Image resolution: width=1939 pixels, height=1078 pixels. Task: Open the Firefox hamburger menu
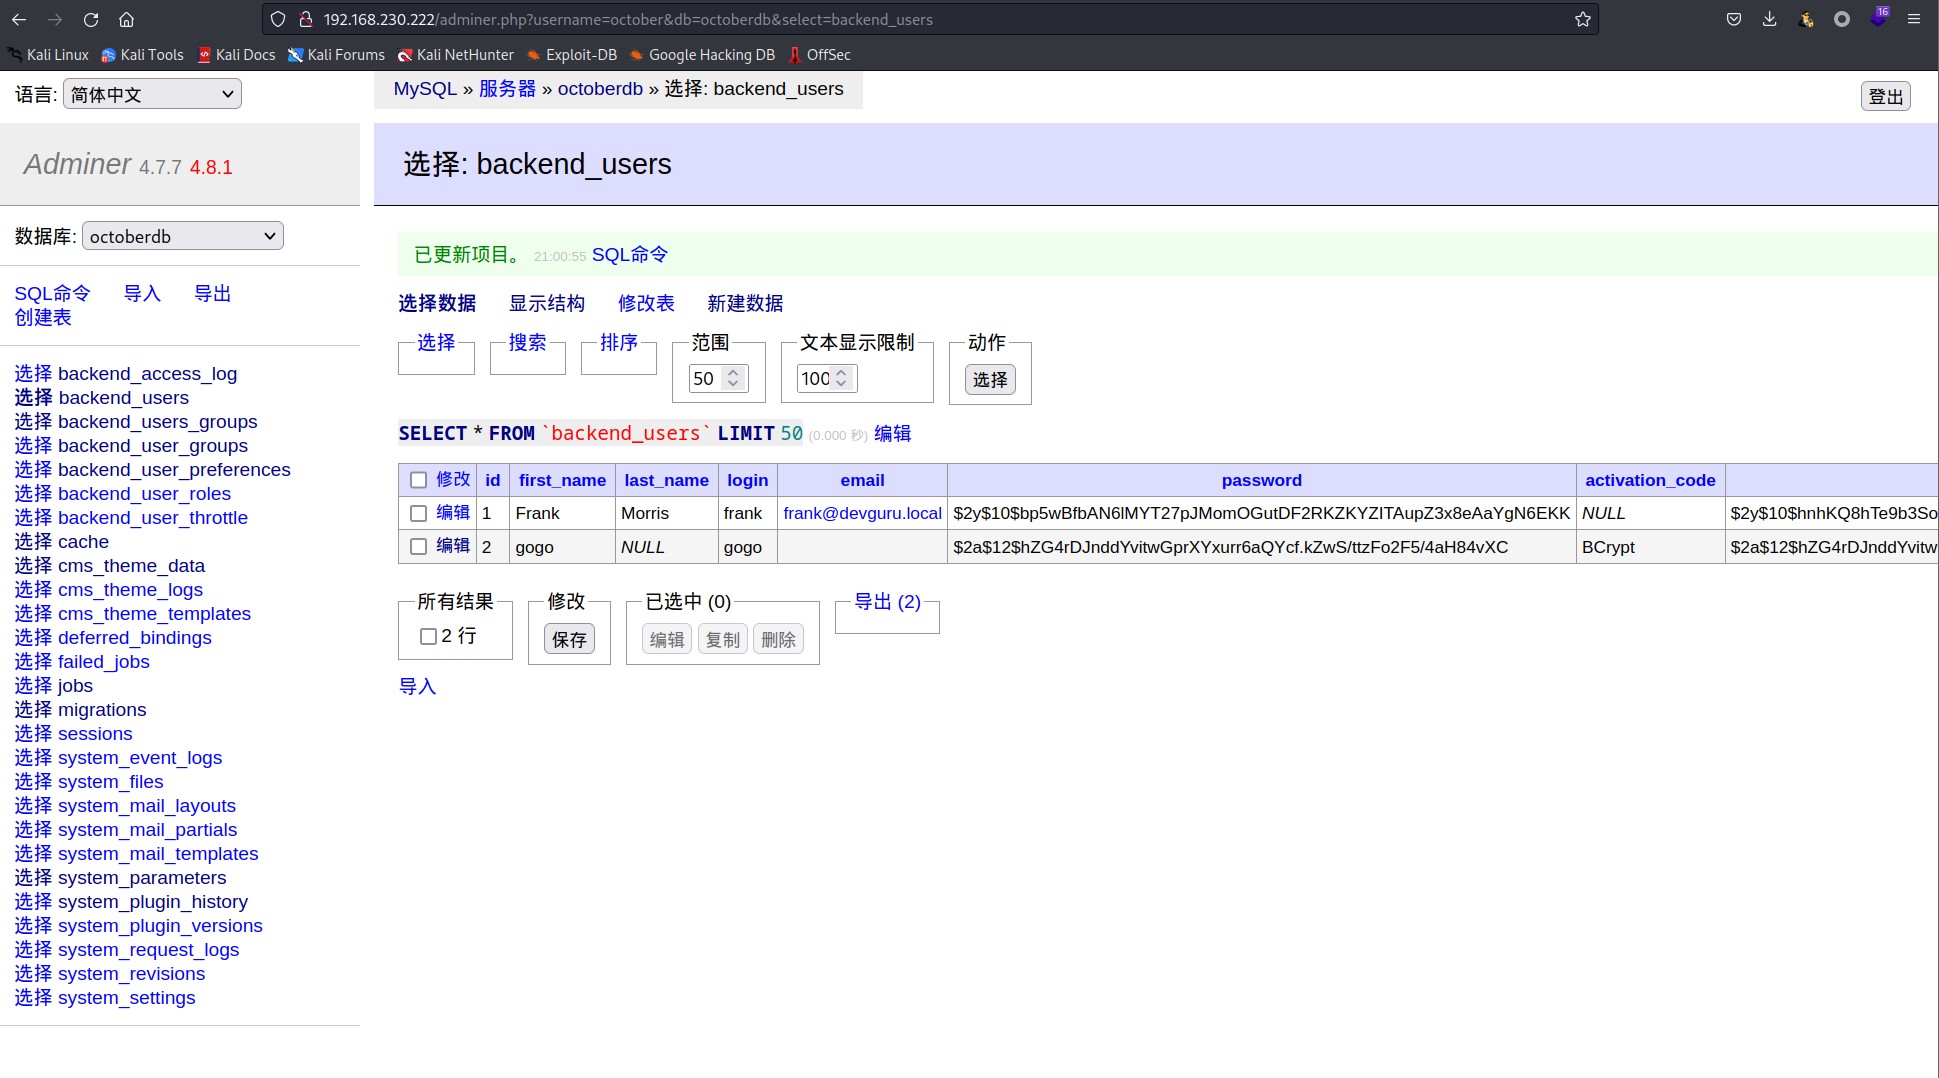1913,19
